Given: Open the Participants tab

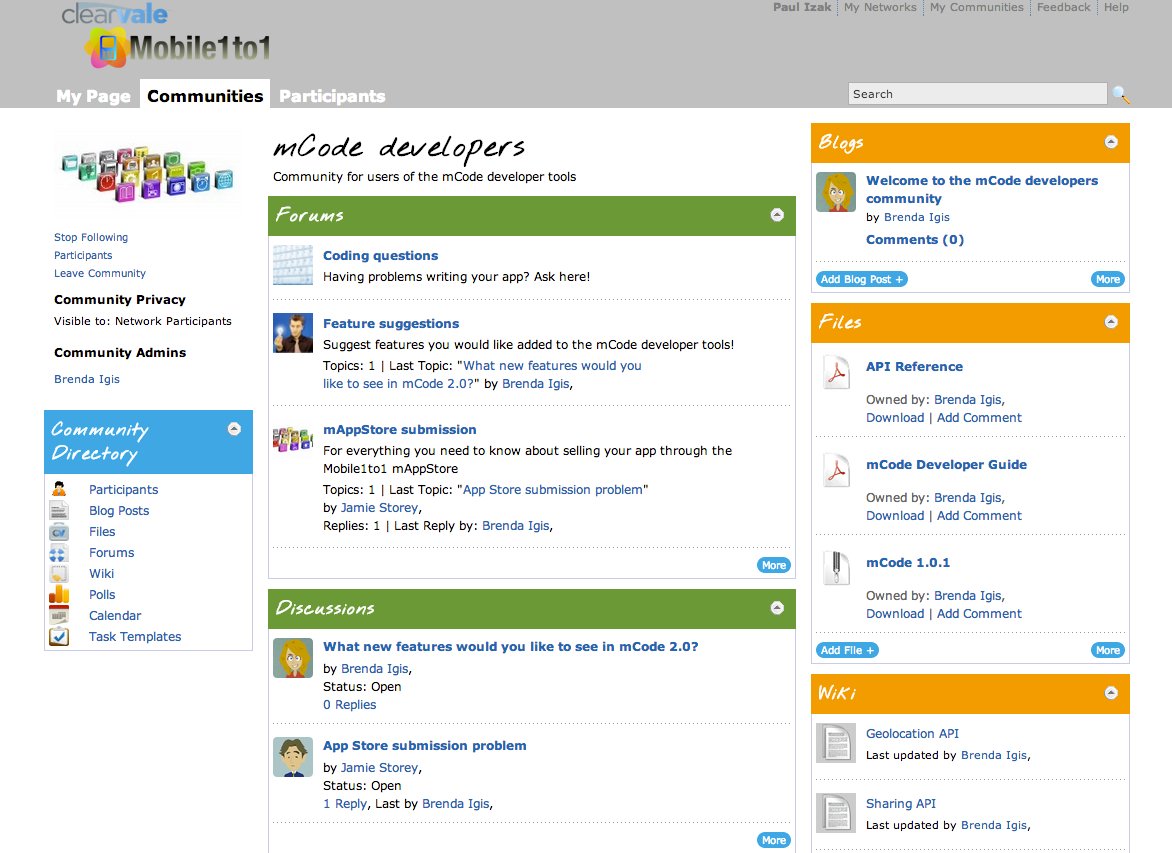Looking at the screenshot, I should 332,96.
